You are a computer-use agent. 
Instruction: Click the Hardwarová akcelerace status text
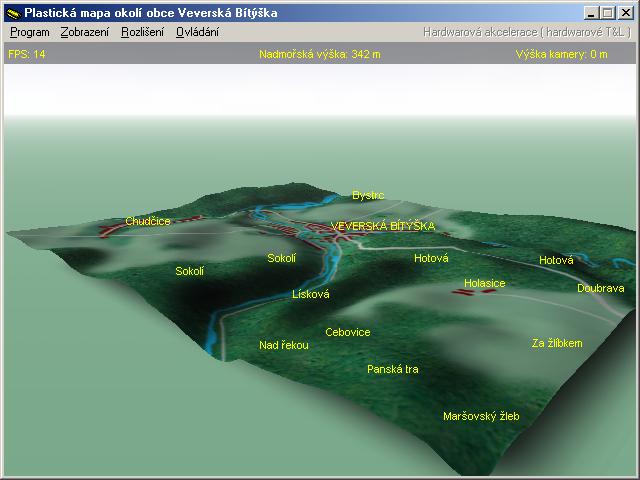click(x=527, y=32)
